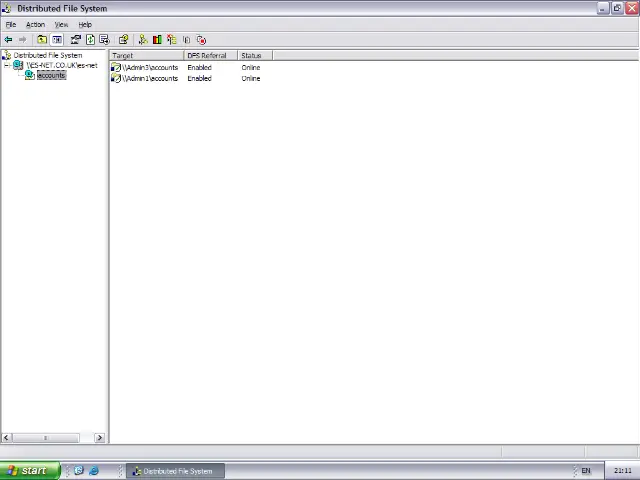Open the Help menu
The width and height of the screenshot is (640, 480).
coord(85,24)
